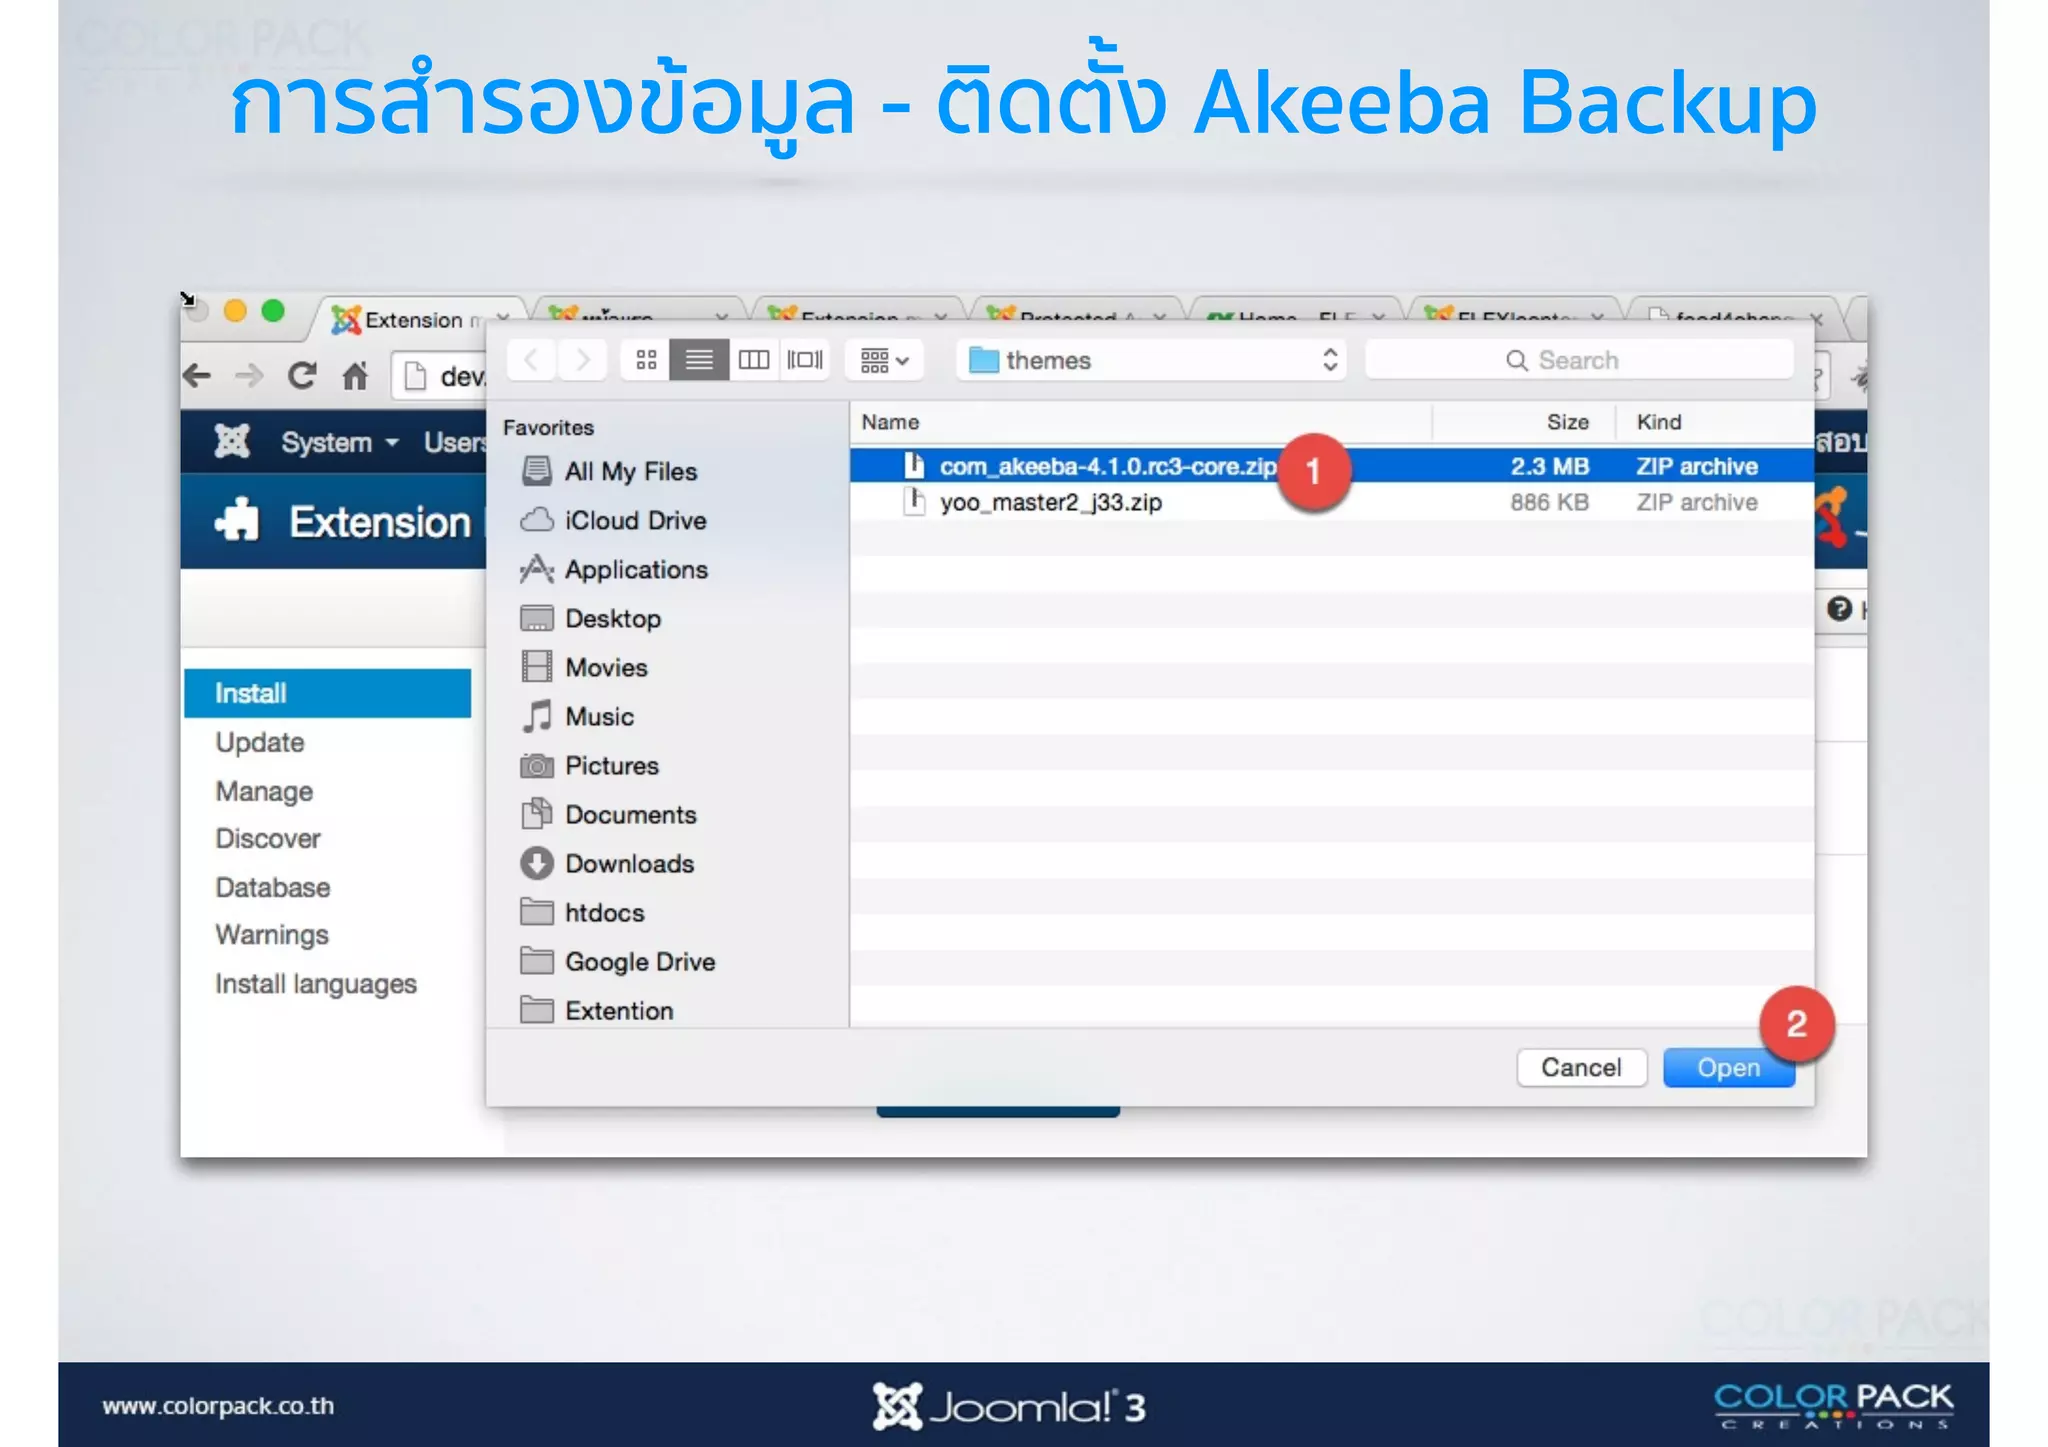2048x1447 pixels.
Task: Select Discover in Joomla sidebar
Action: [x=268, y=838]
